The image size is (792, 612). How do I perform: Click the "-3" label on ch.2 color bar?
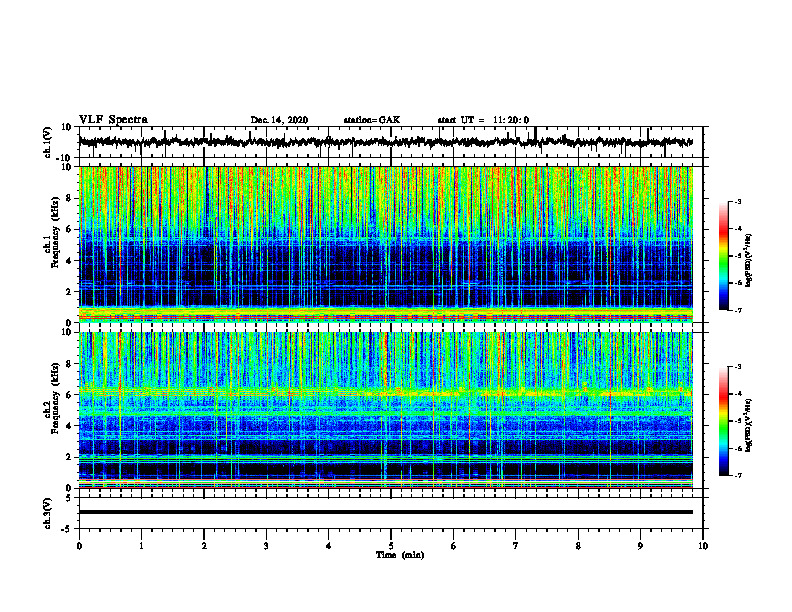click(738, 367)
